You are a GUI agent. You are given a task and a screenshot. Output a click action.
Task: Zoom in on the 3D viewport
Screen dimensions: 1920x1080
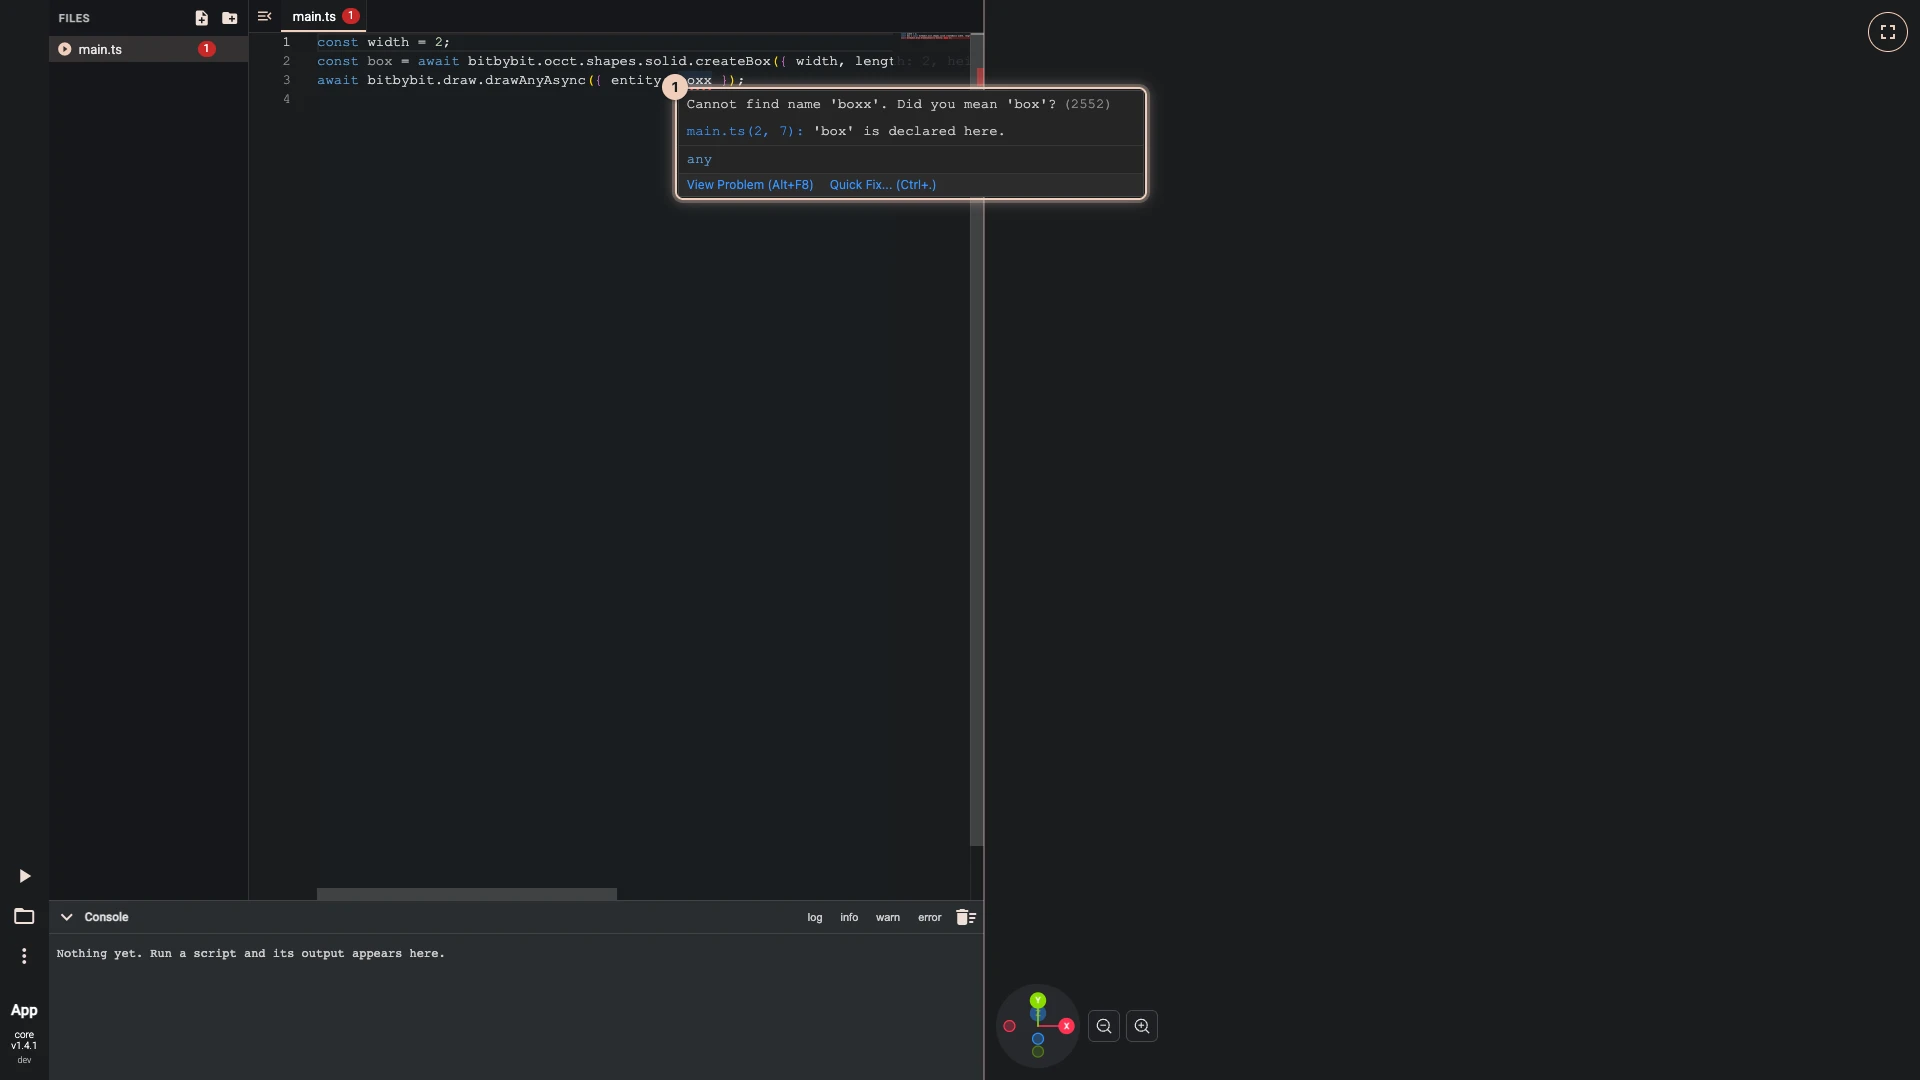1142,1026
